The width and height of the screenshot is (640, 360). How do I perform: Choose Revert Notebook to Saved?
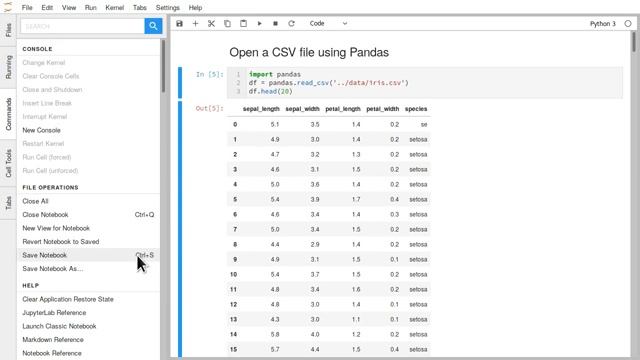coord(88,242)
